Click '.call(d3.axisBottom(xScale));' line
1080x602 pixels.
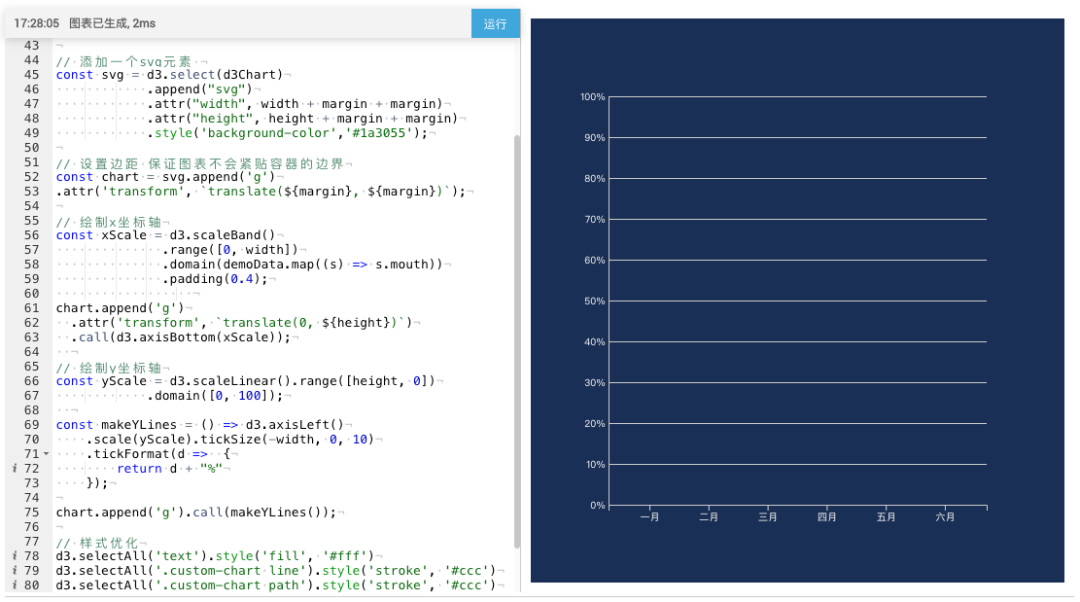pos(180,338)
